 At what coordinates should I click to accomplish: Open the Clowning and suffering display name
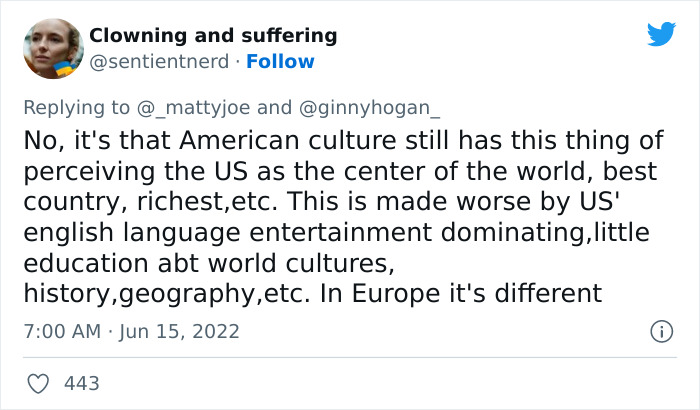pos(213,36)
